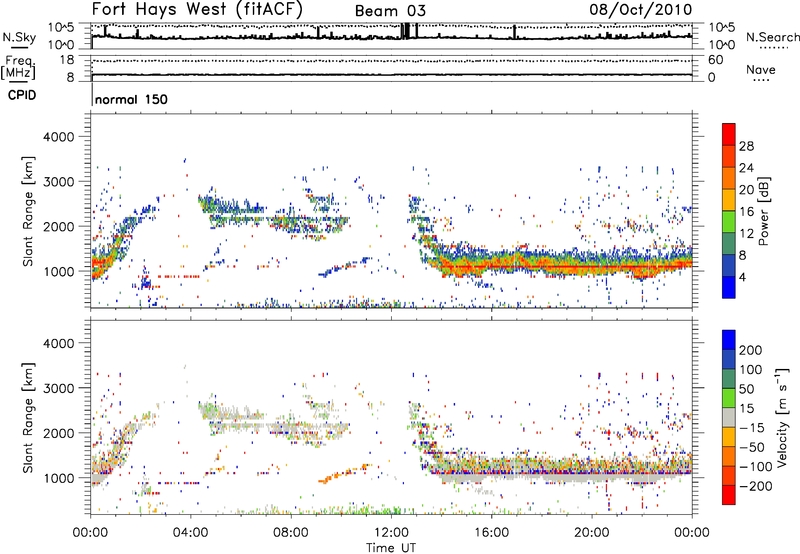Click the "12:00" time tick label

(x=391, y=533)
